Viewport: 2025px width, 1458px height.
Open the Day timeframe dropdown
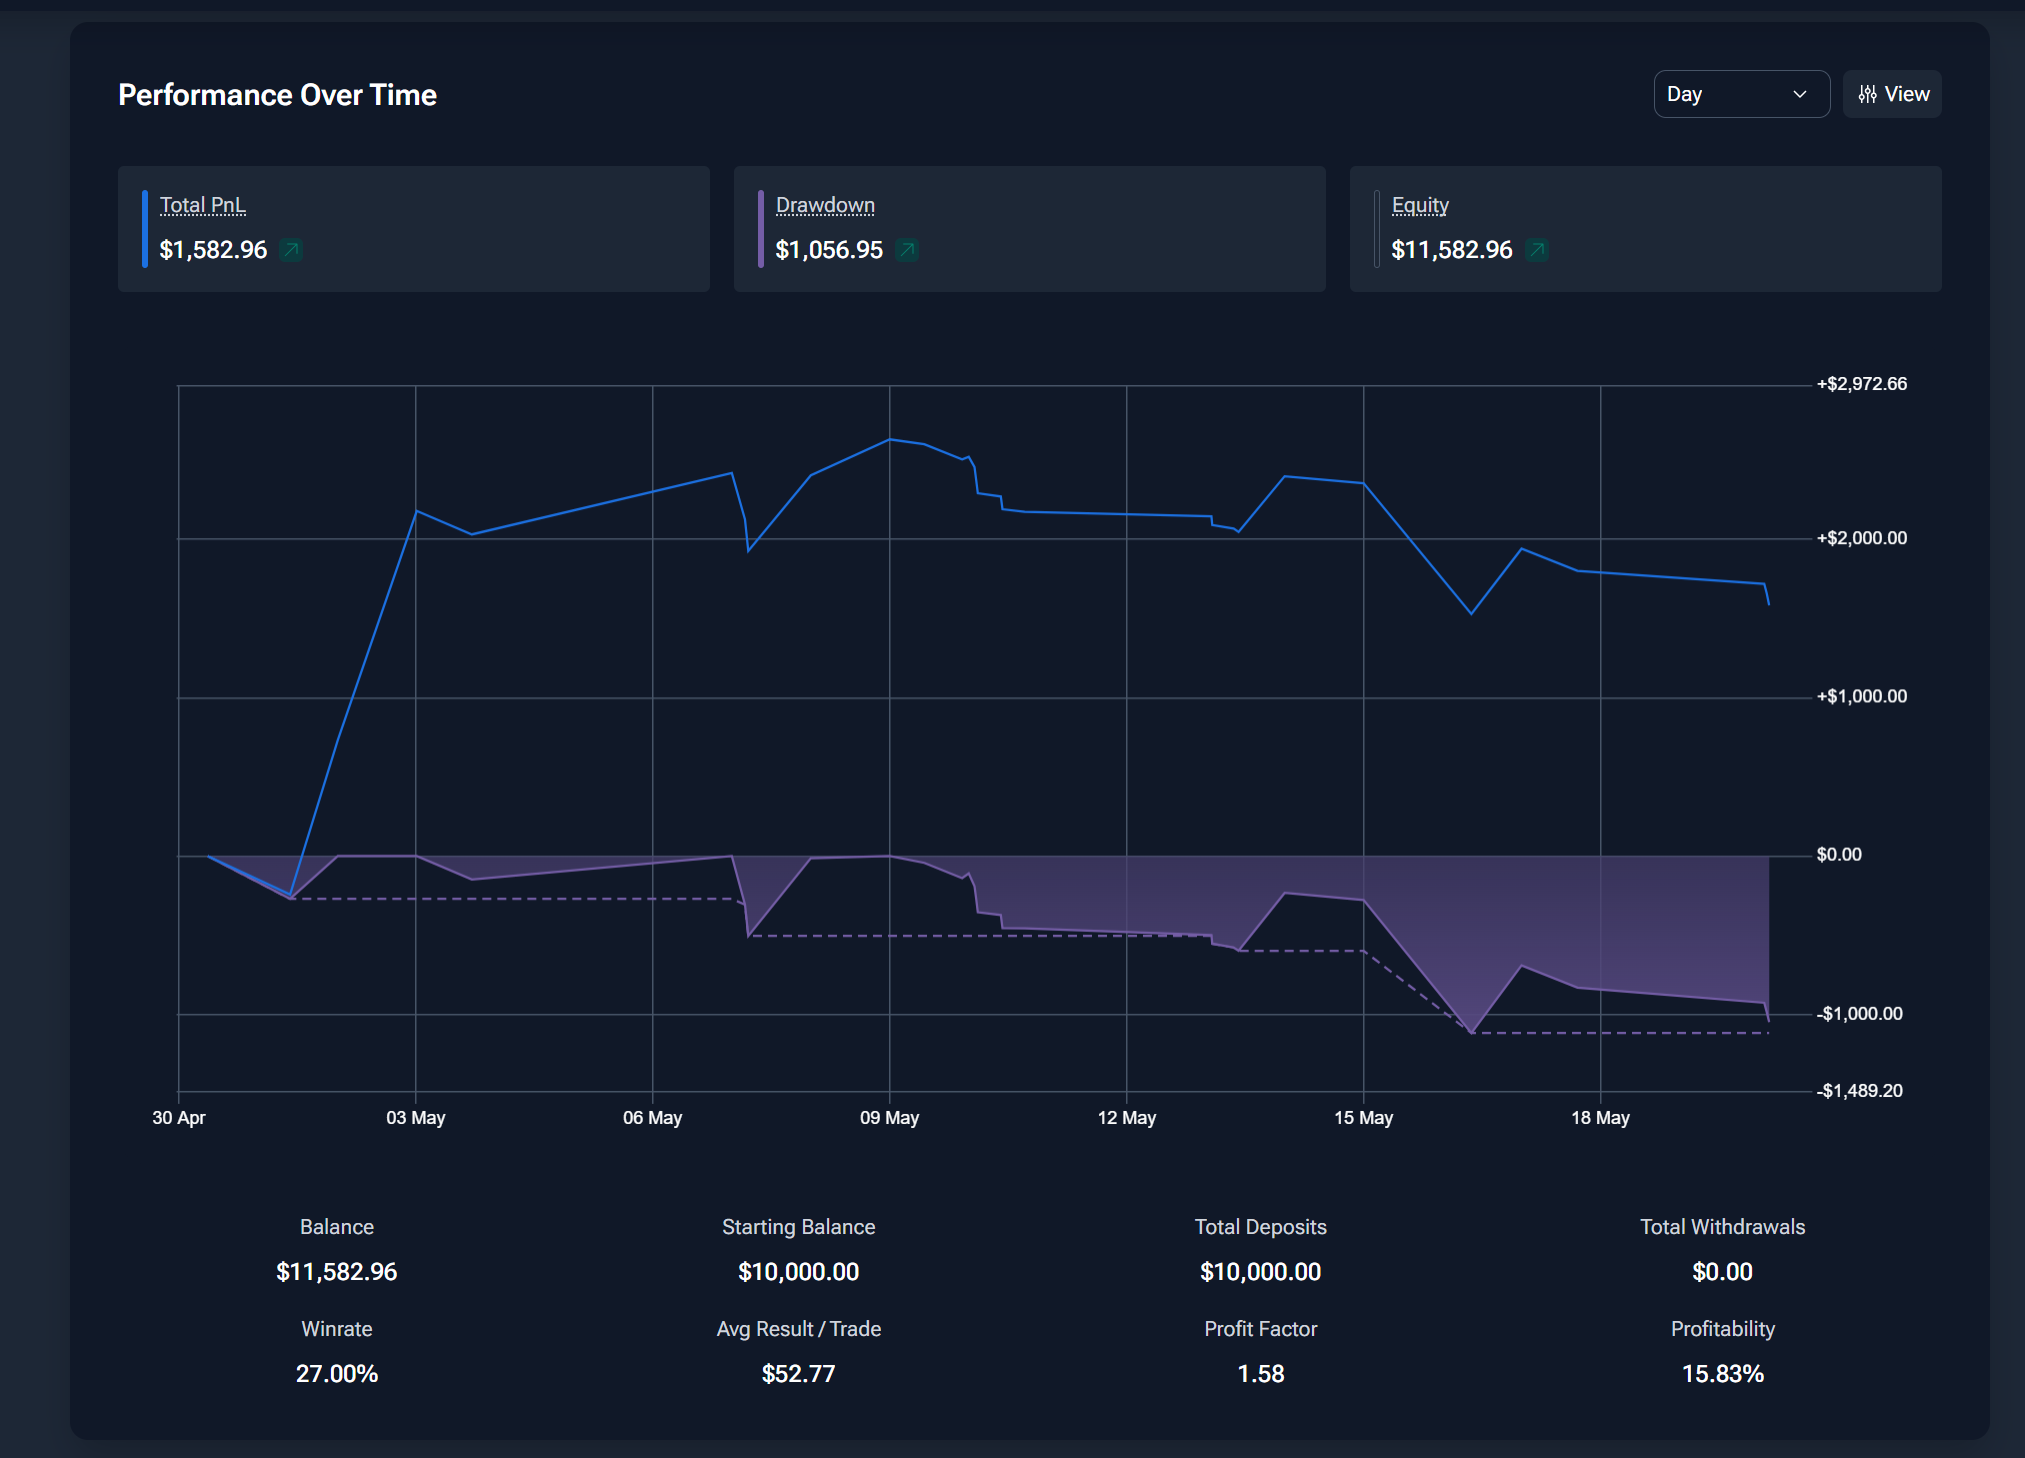pos(1741,94)
